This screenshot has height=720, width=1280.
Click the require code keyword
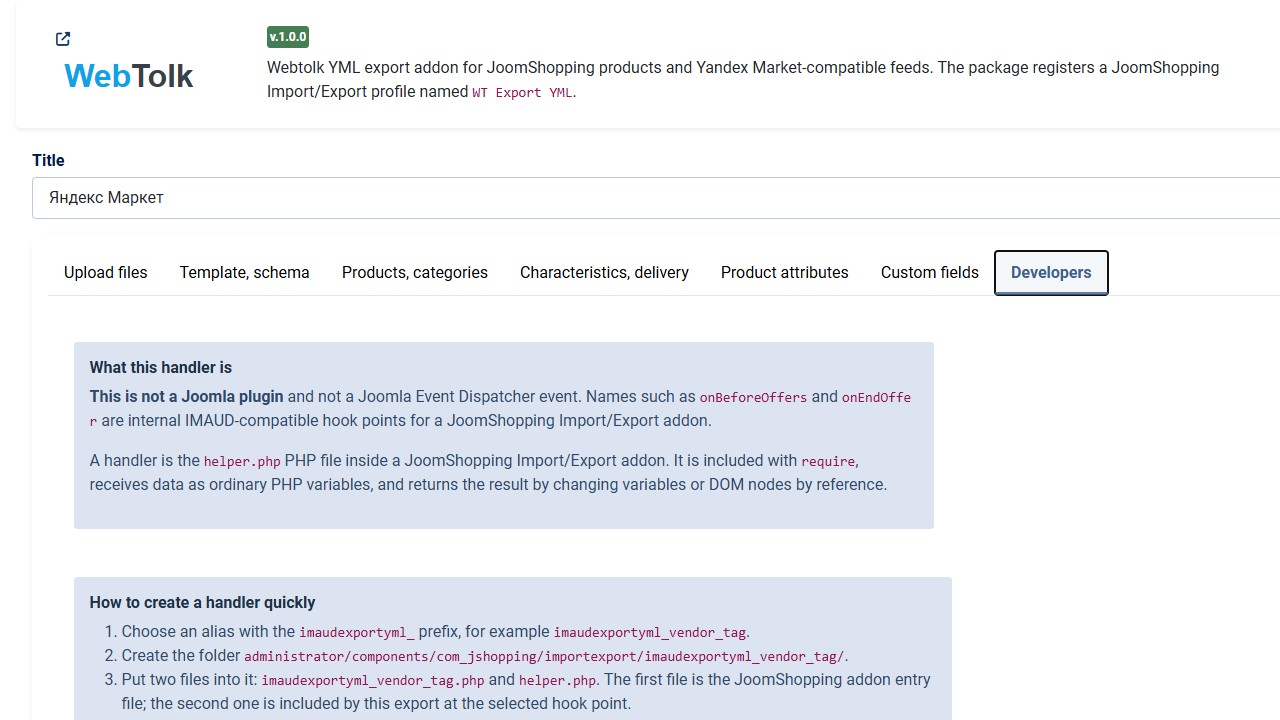point(828,461)
